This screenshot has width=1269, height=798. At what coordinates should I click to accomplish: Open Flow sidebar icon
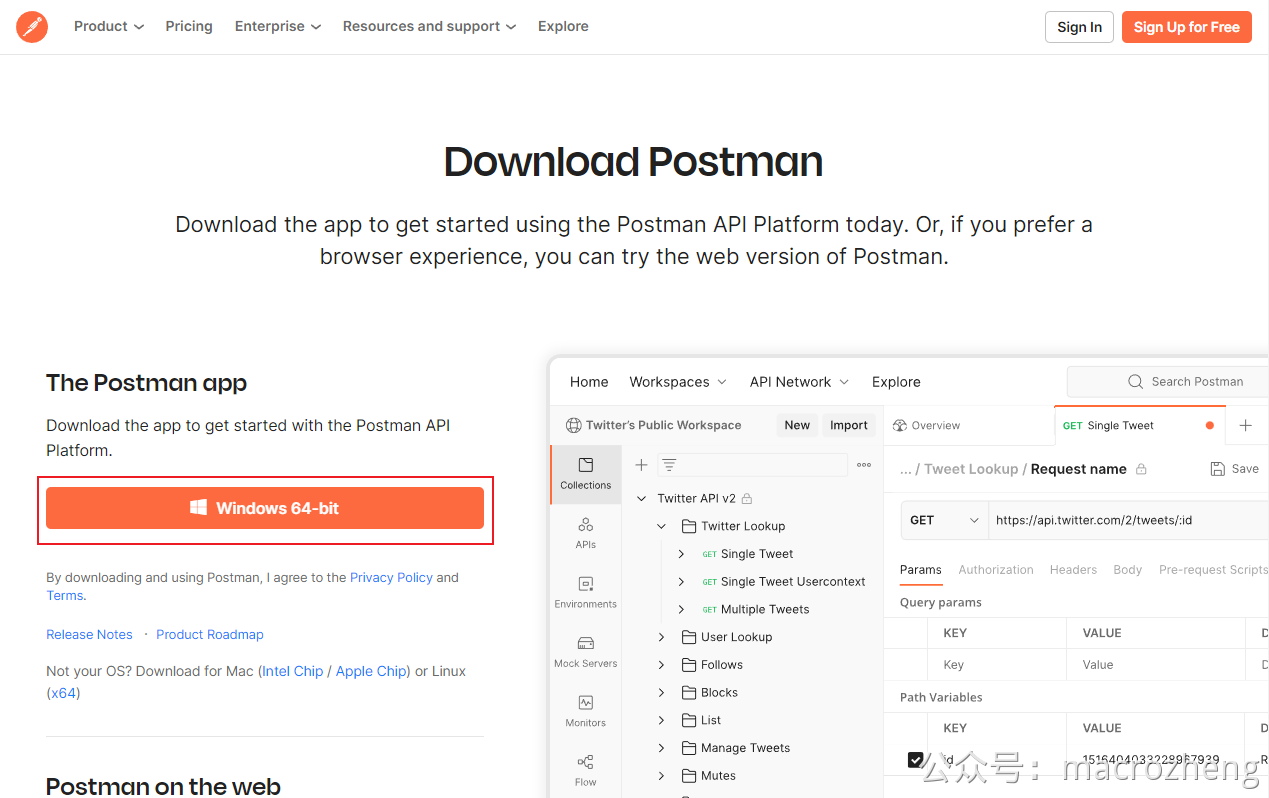pos(586,770)
